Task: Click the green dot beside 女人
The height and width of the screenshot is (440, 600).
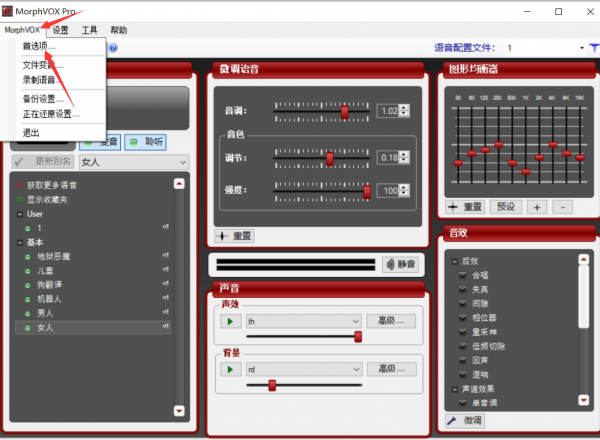Action: click(x=28, y=328)
